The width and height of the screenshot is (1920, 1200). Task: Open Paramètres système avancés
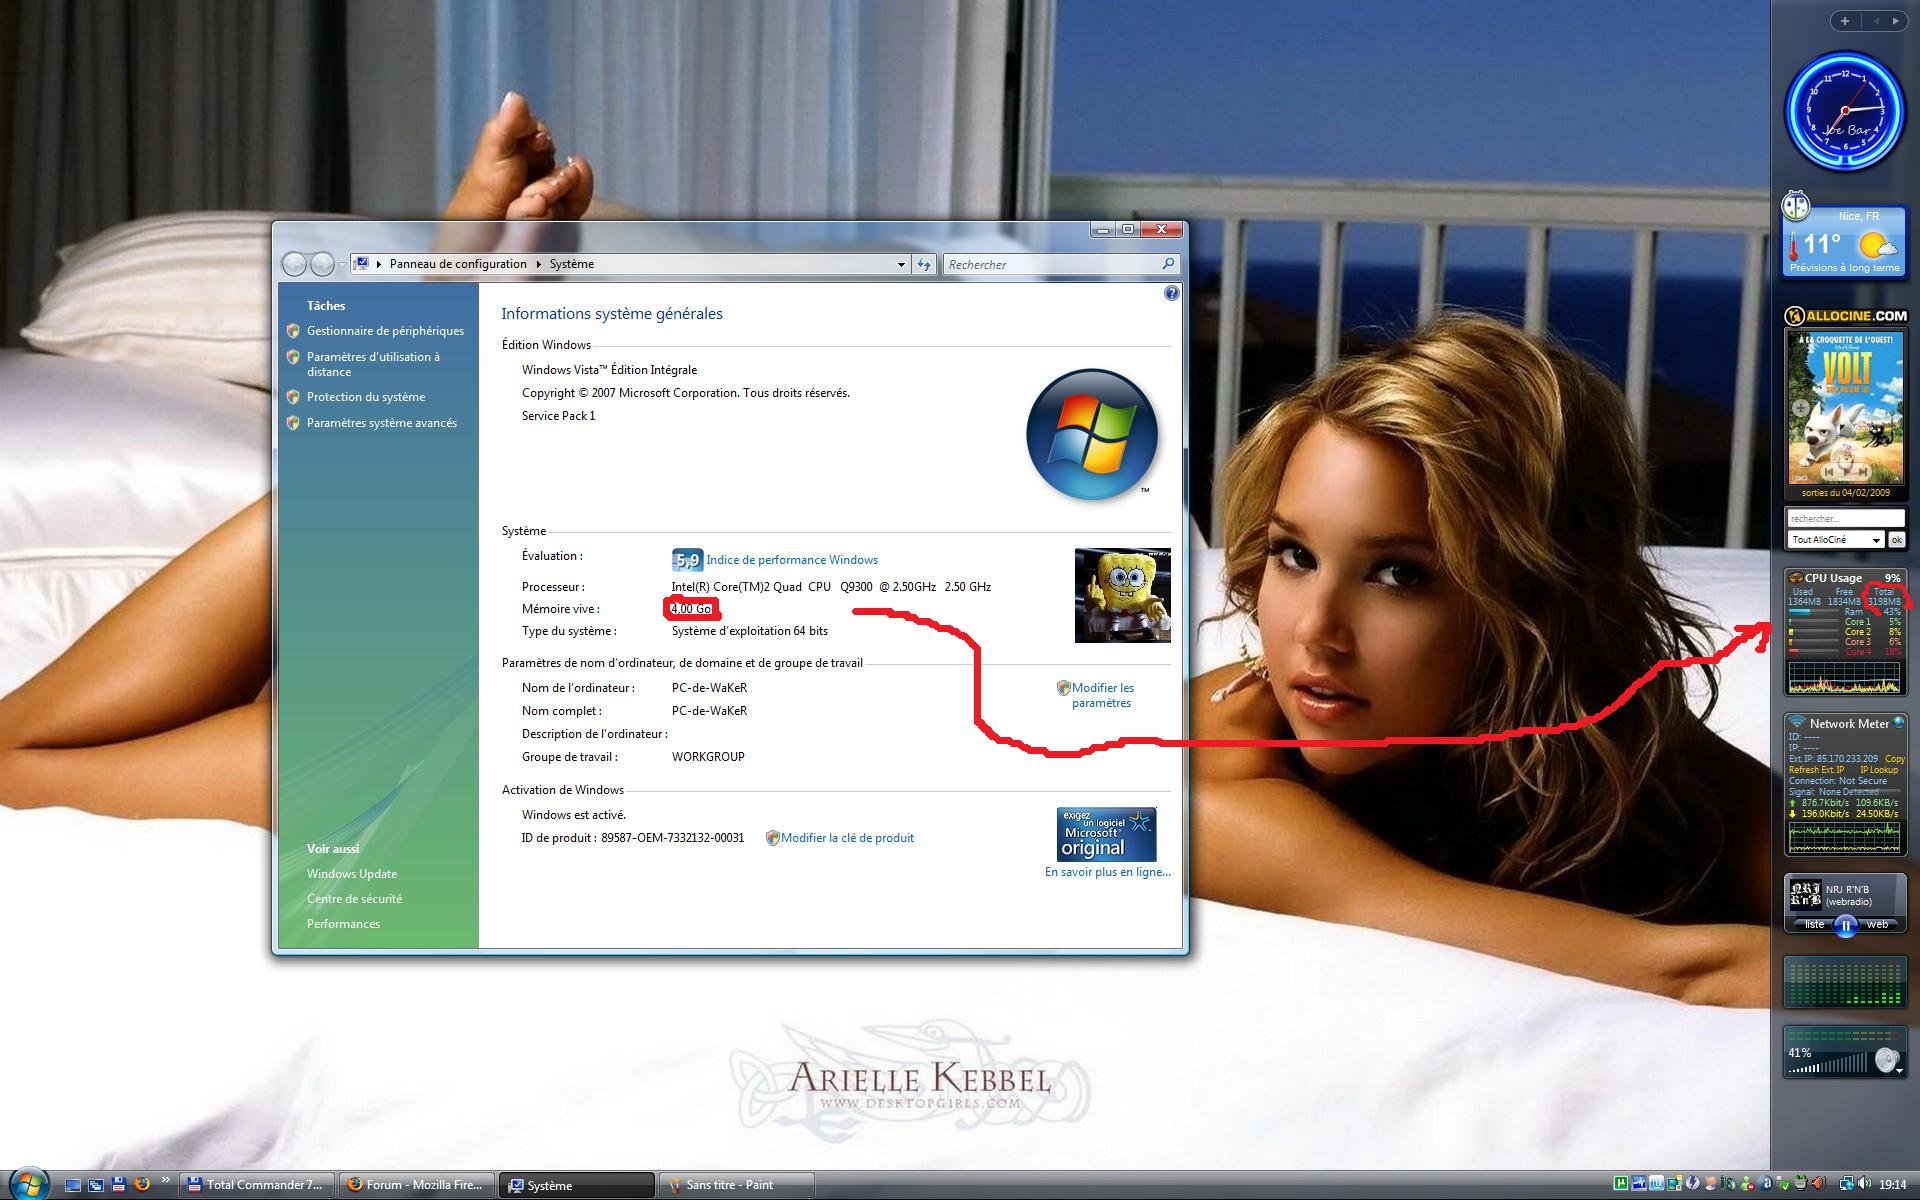381,423
